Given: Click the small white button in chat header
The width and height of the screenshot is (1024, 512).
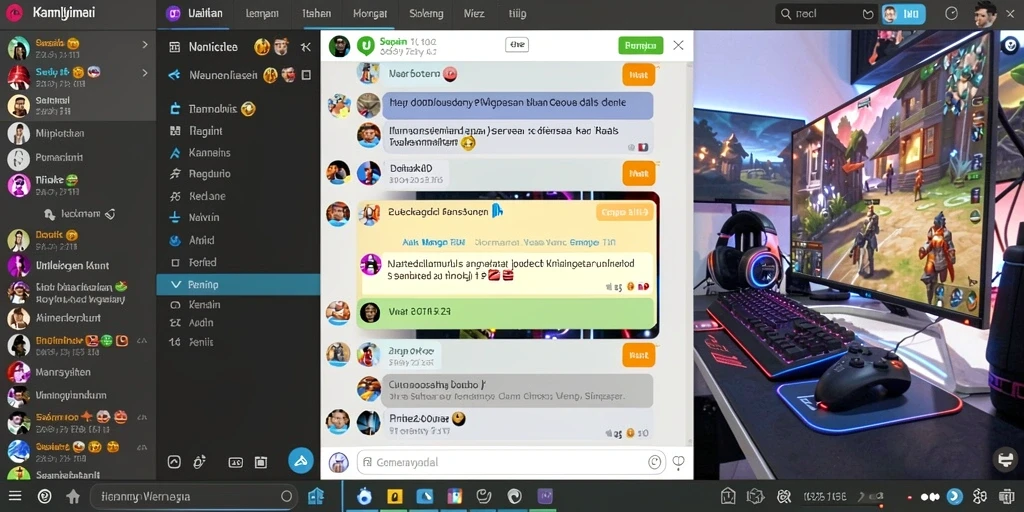Looking at the screenshot, I should (517, 44).
